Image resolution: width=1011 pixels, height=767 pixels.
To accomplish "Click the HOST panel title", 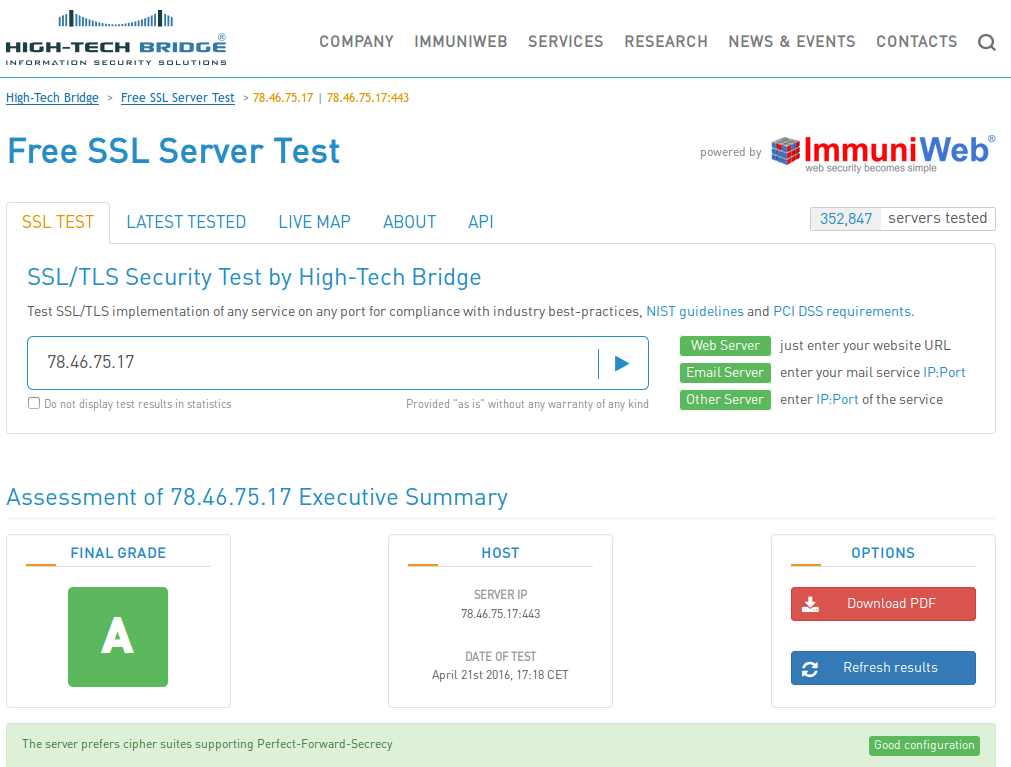I will point(500,553).
